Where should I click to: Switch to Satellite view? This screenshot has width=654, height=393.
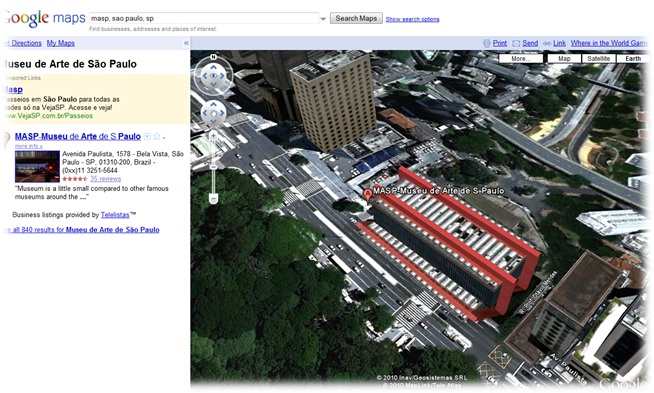pyautogui.click(x=599, y=58)
